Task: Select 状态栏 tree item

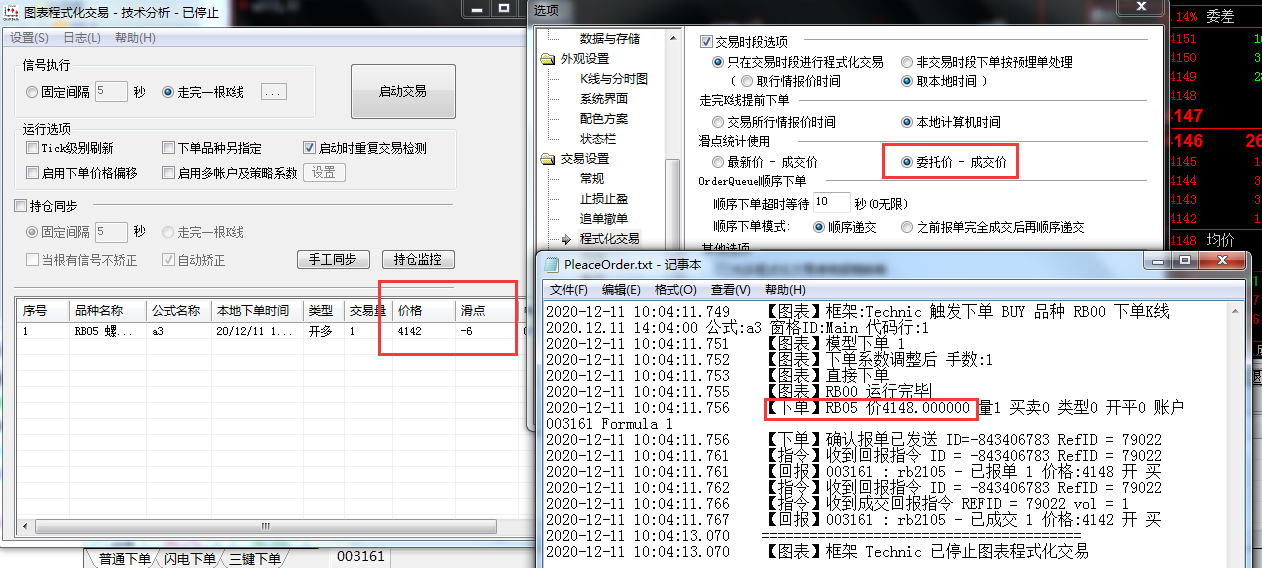Action: point(597,139)
